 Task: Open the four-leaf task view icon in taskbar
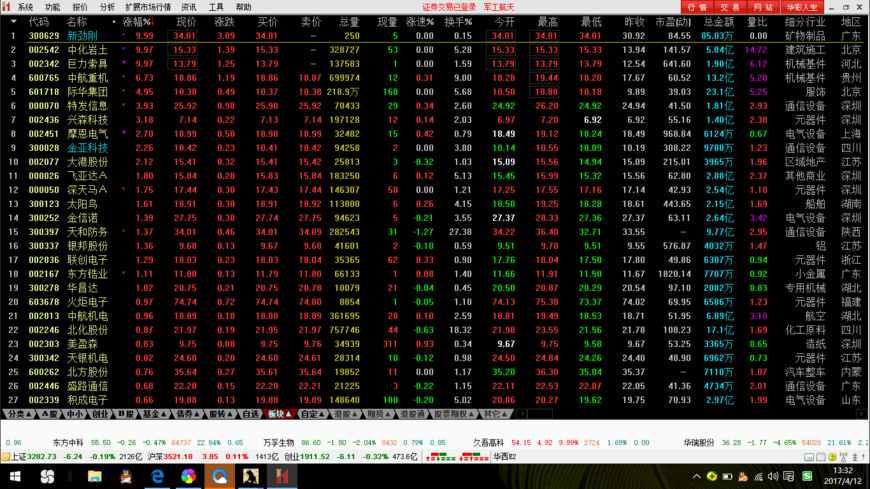click(47, 476)
